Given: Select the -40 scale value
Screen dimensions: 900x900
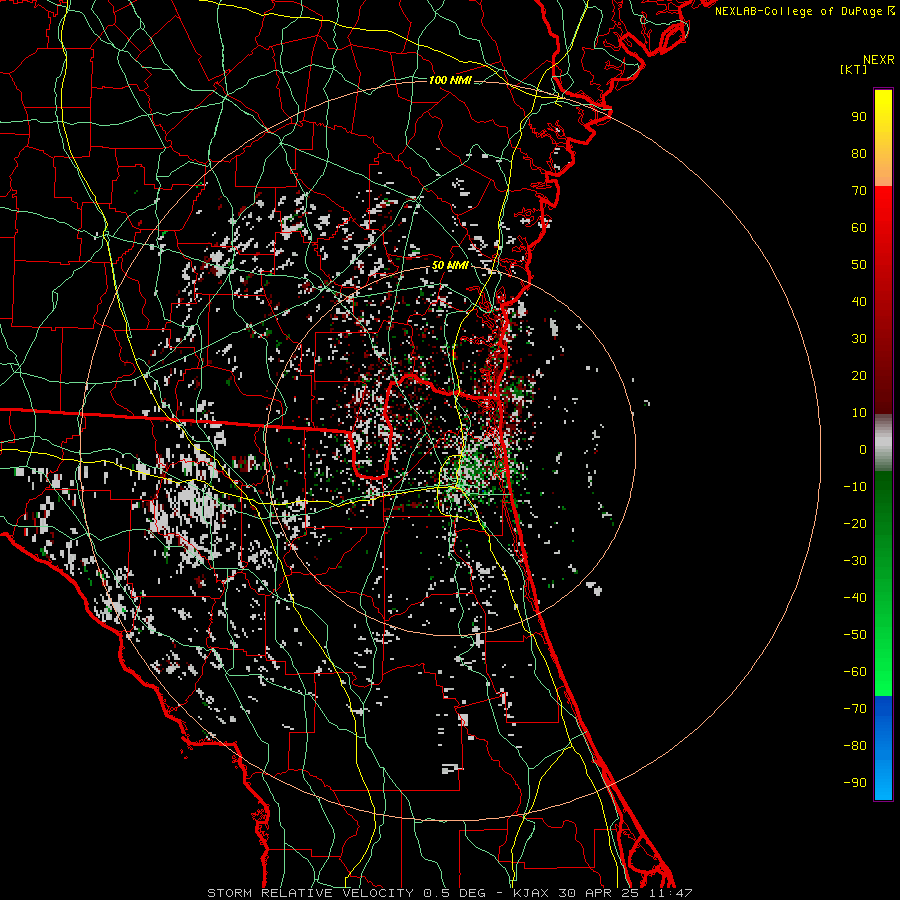Looking at the screenshot, I should tap(855, 598).
